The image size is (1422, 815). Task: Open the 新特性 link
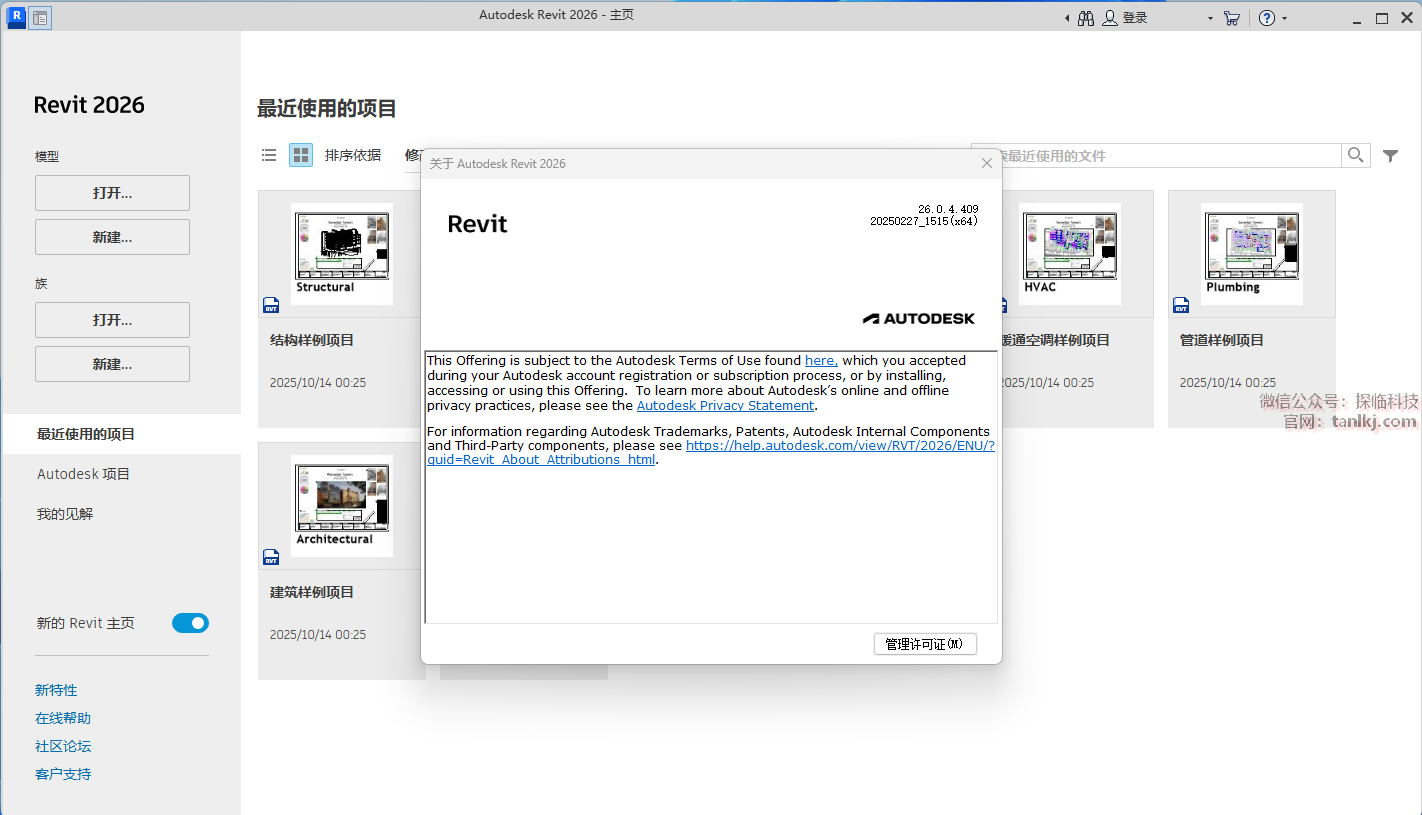[56, 690]
